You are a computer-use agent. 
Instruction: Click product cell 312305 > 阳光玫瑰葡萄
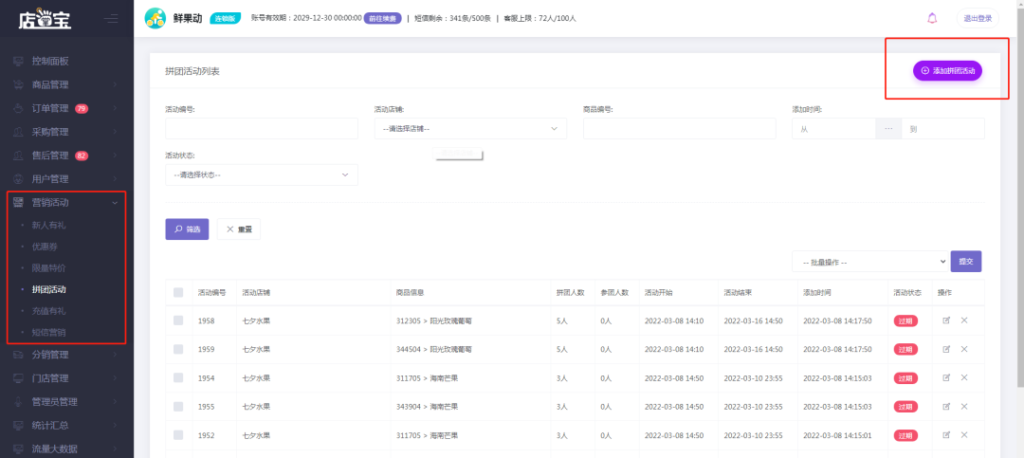click(434, 321)
